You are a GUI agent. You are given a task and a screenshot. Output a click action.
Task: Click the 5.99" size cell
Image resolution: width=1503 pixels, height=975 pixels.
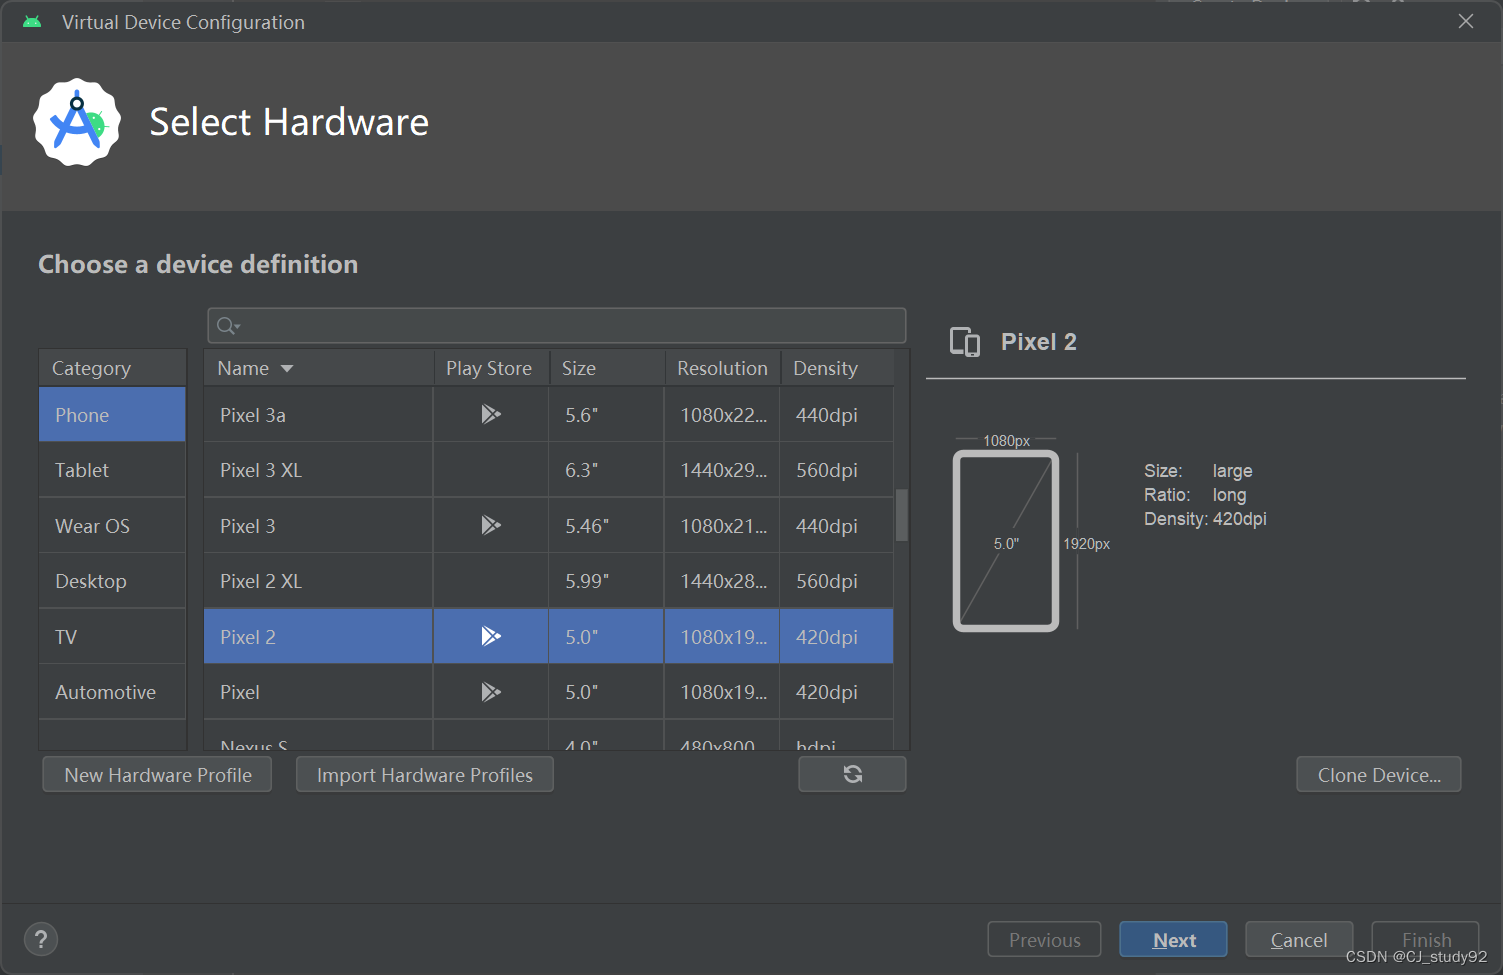[606, 581]
